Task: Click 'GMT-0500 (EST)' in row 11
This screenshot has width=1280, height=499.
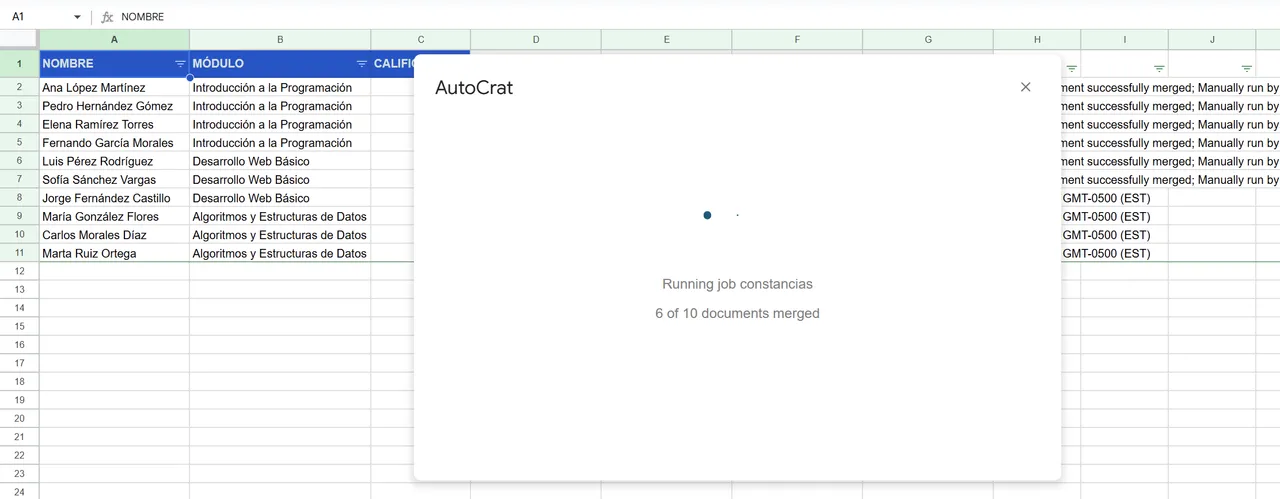Action: coord(1106,254)
